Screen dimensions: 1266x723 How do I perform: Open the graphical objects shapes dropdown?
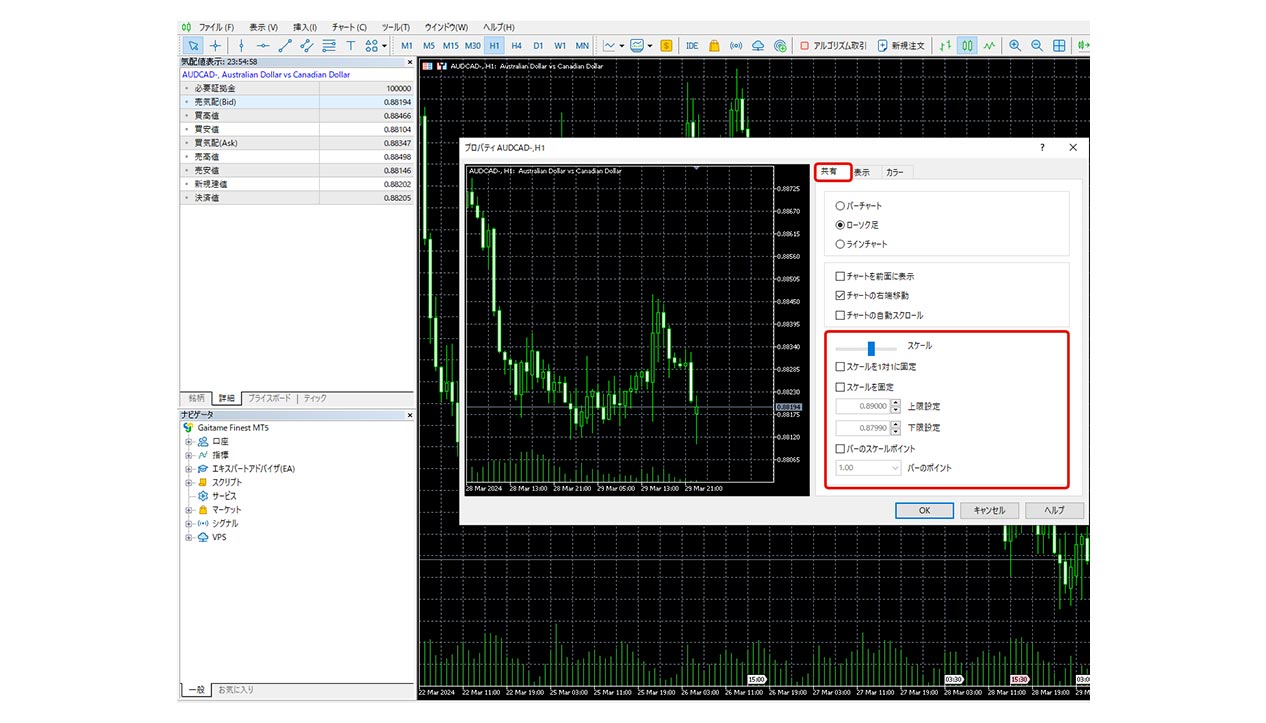[376, 46]
